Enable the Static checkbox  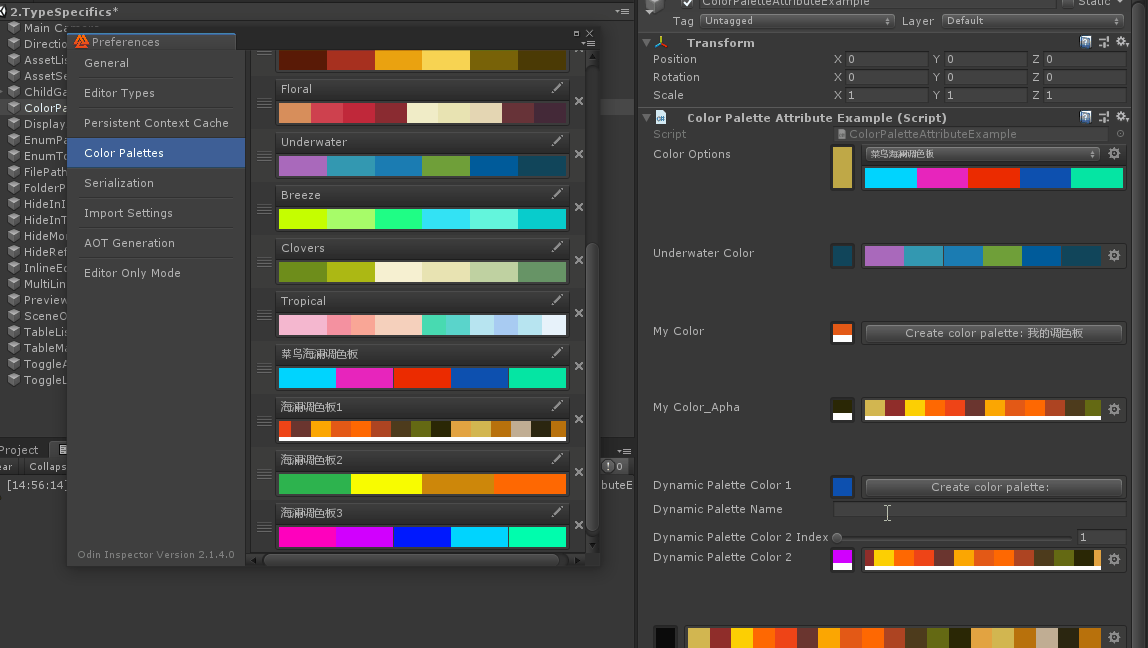point(1067,3)
